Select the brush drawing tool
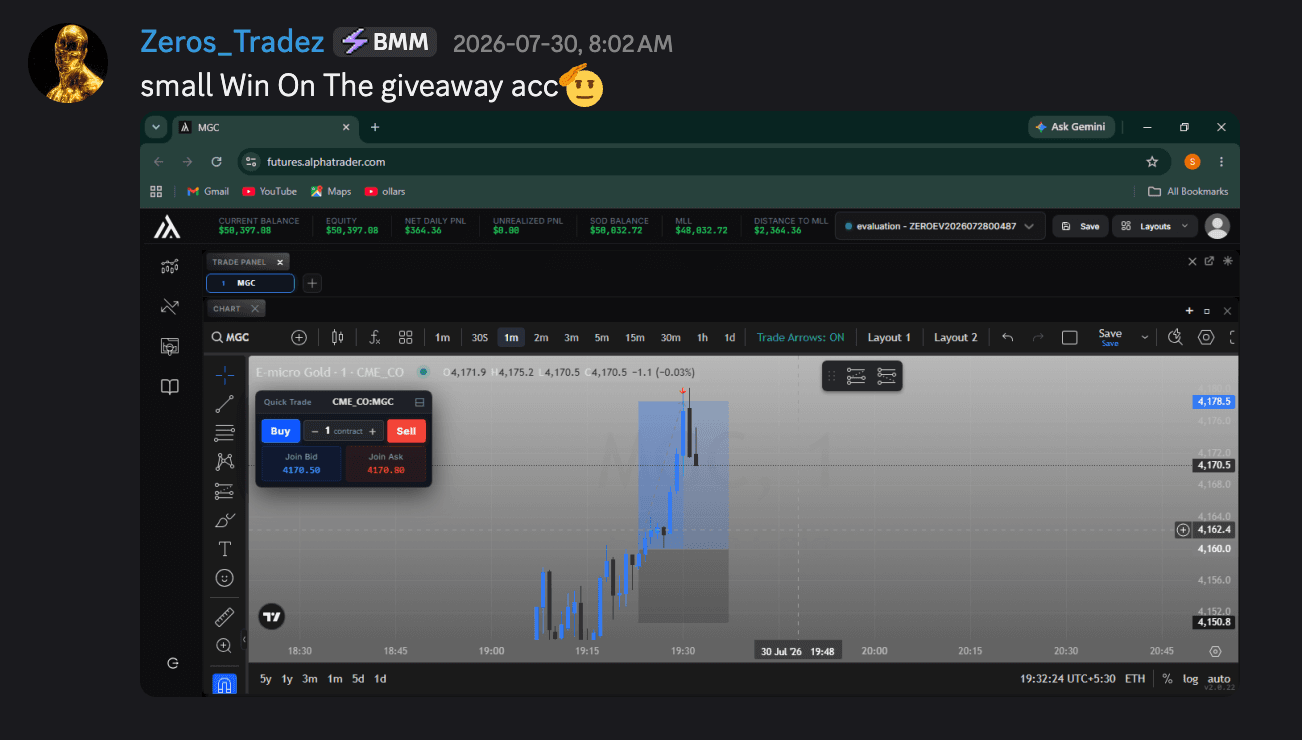 coord(225,520)
